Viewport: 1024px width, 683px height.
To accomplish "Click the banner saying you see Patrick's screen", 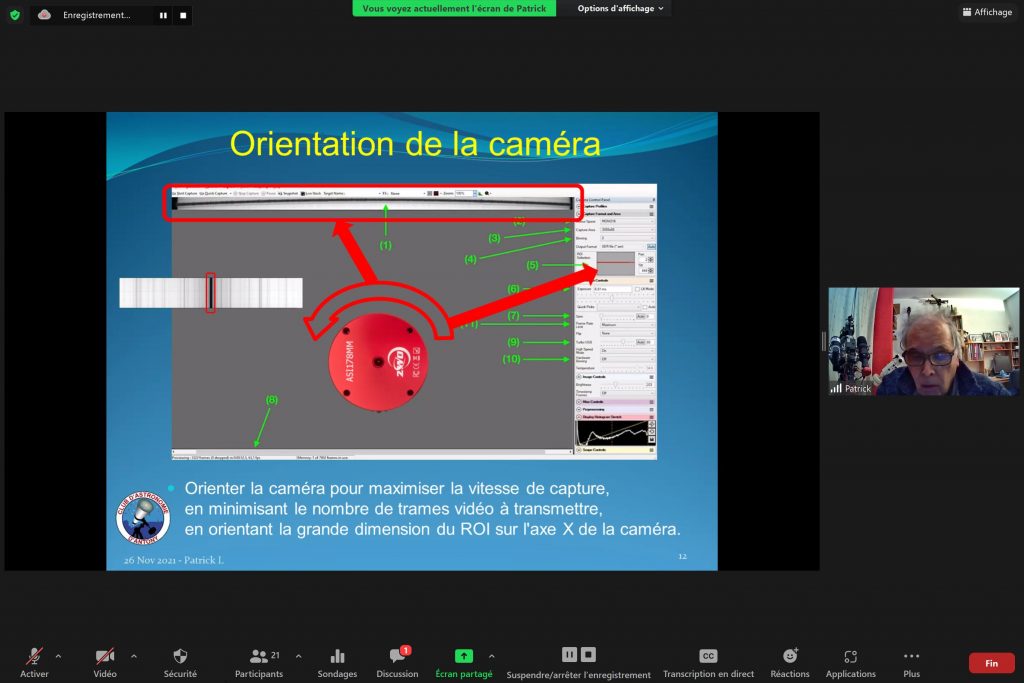I will pos(454,8).
